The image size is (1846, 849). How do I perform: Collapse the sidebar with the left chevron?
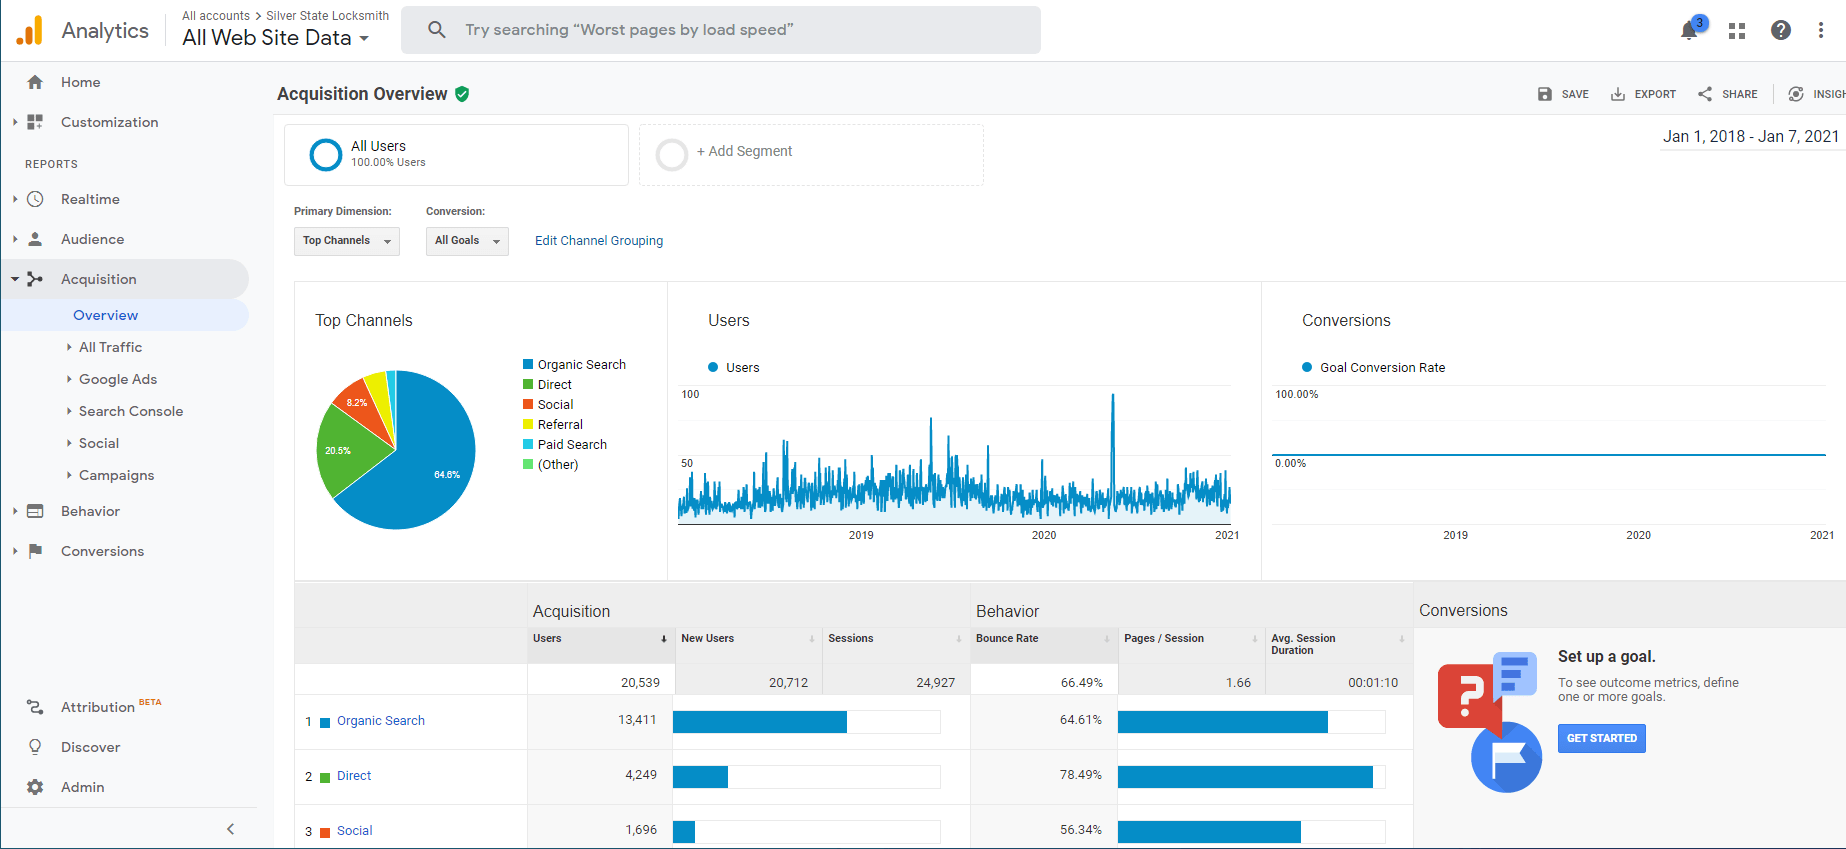[231, 829]
